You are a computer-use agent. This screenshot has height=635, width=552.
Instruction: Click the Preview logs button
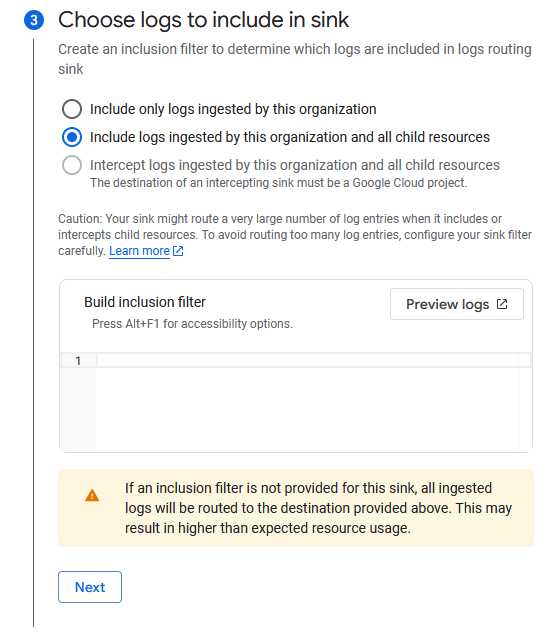(x=457, y=304)
